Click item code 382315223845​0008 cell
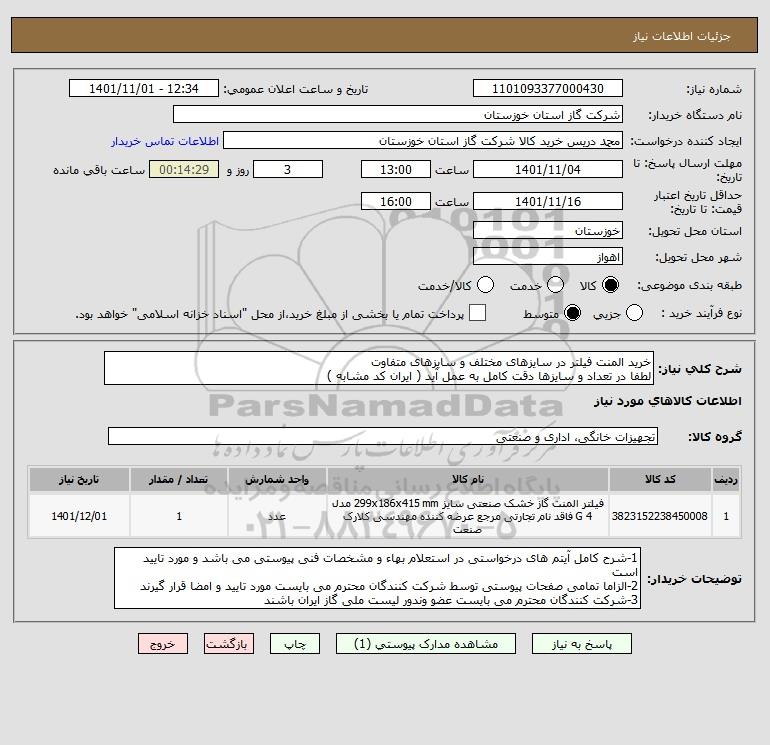This screenshot has width=770, height=745. point(660,516)
